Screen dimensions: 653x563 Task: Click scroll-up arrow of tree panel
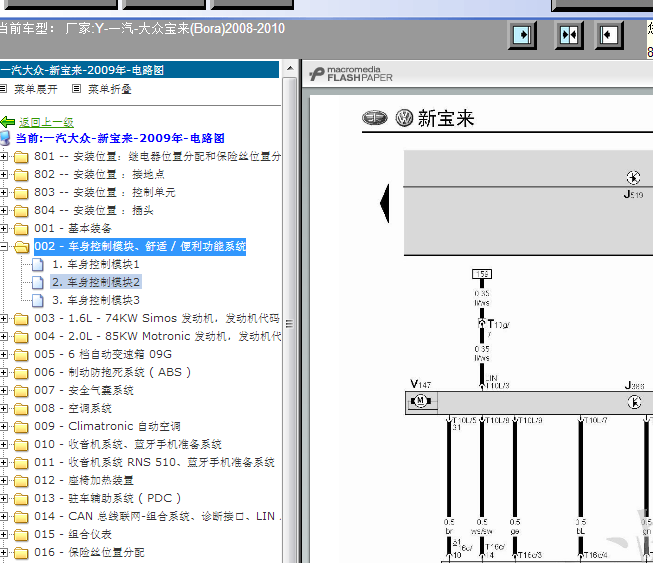[290, 68]
